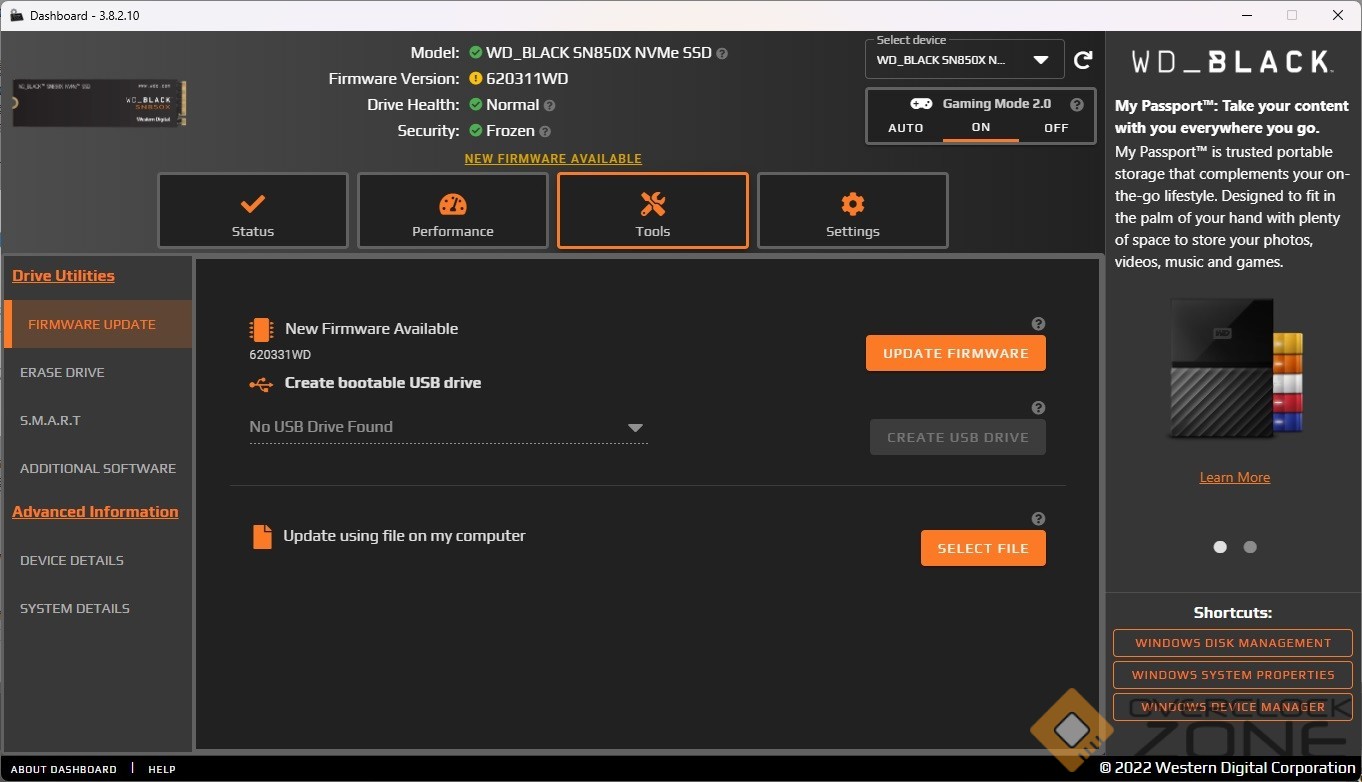Click the Dashboard app icon in title bar
Screen dimensions: 1362x782
16,15
